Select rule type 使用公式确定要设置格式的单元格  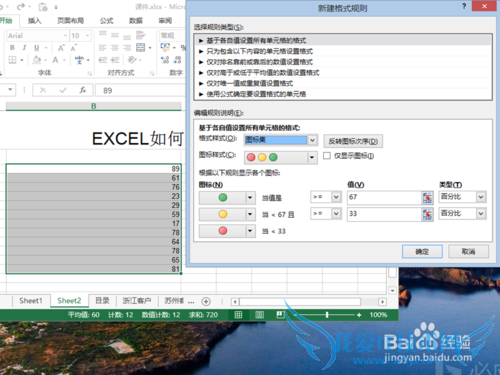(343, 94)
